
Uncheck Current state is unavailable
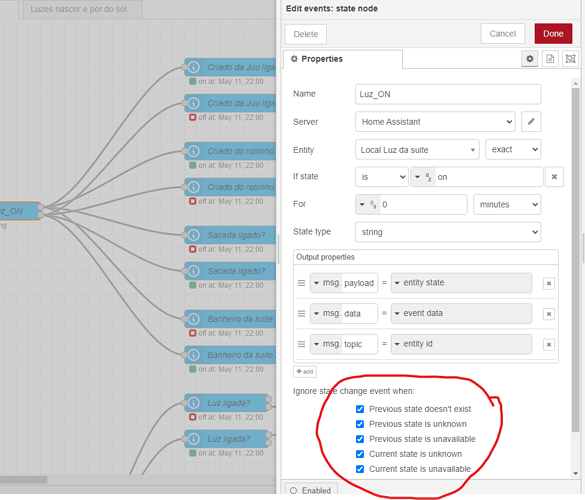pos(360,469)
